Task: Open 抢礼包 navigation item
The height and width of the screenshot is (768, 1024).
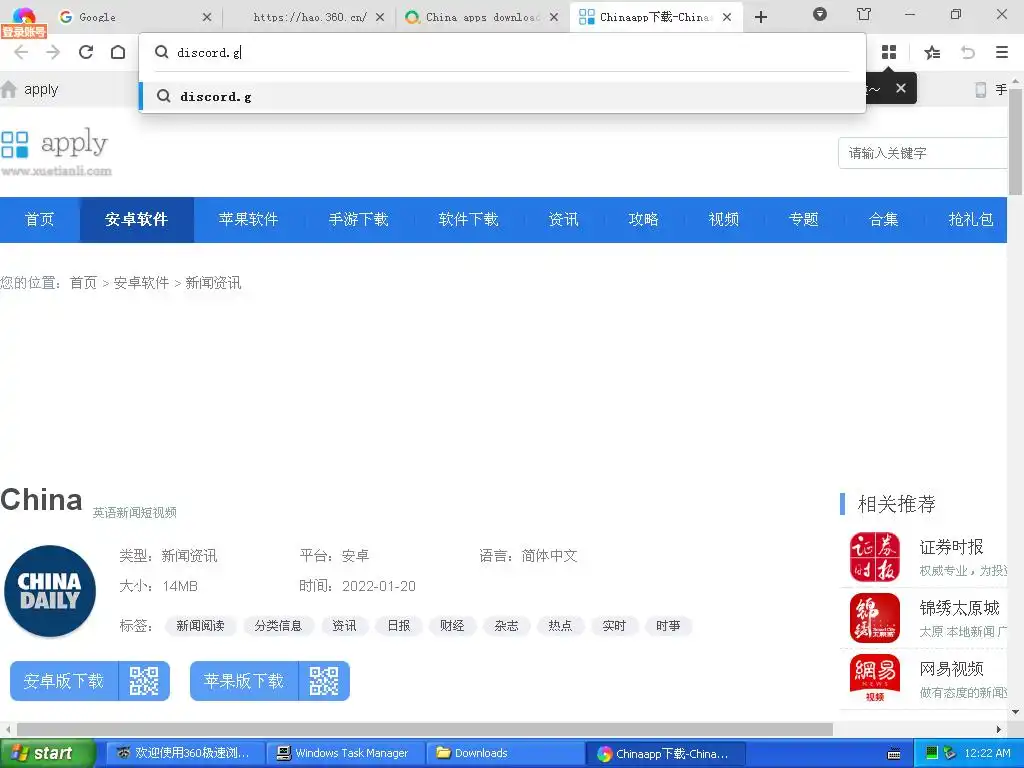Action: [x=970, y=219]
